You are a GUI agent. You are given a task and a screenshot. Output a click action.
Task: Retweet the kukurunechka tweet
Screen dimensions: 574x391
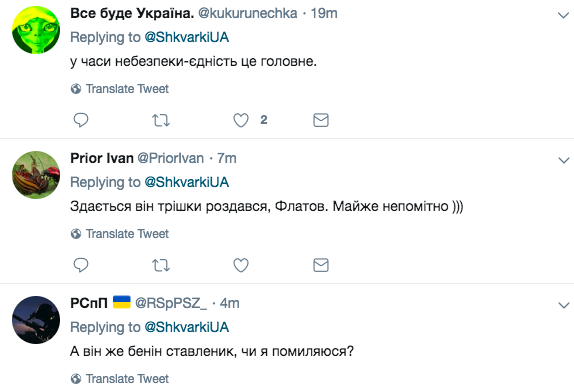(x=161, y=120)
